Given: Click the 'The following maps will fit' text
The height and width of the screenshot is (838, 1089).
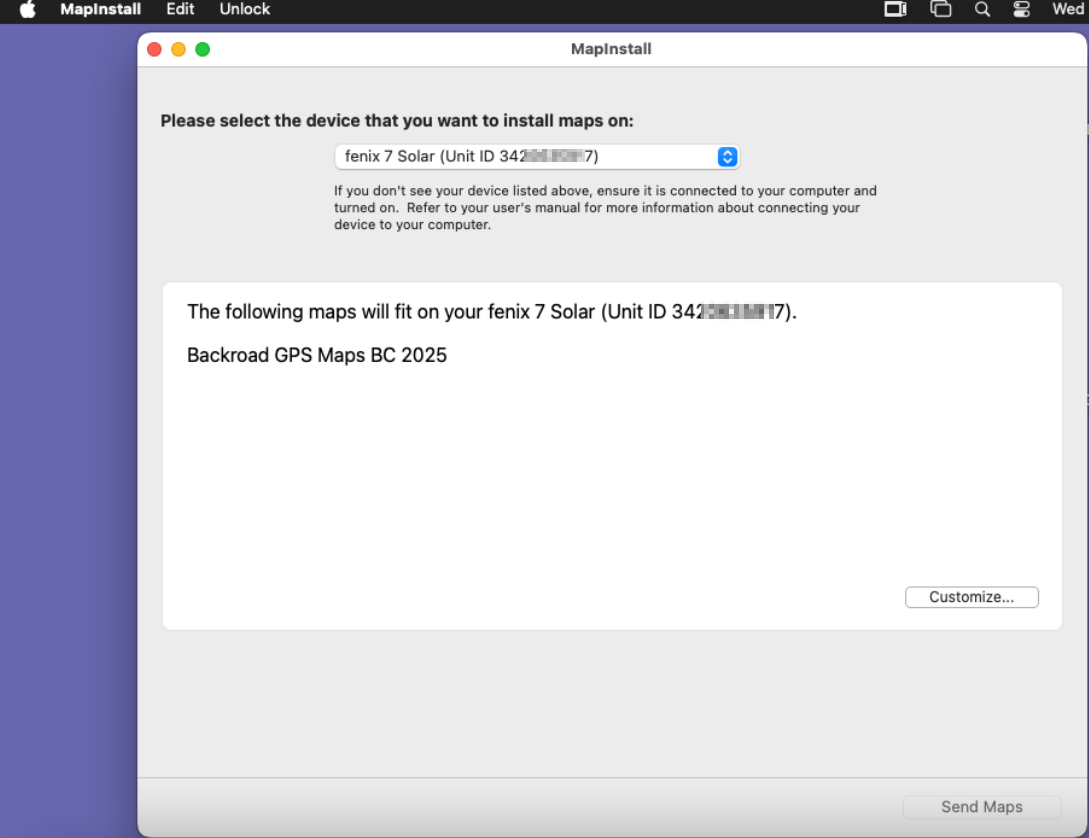Looking at the screenshot, I should coord(492,312).
